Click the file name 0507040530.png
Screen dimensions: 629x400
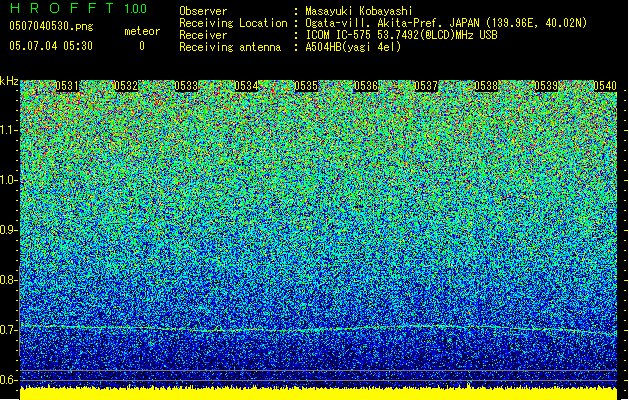point(51,26)
